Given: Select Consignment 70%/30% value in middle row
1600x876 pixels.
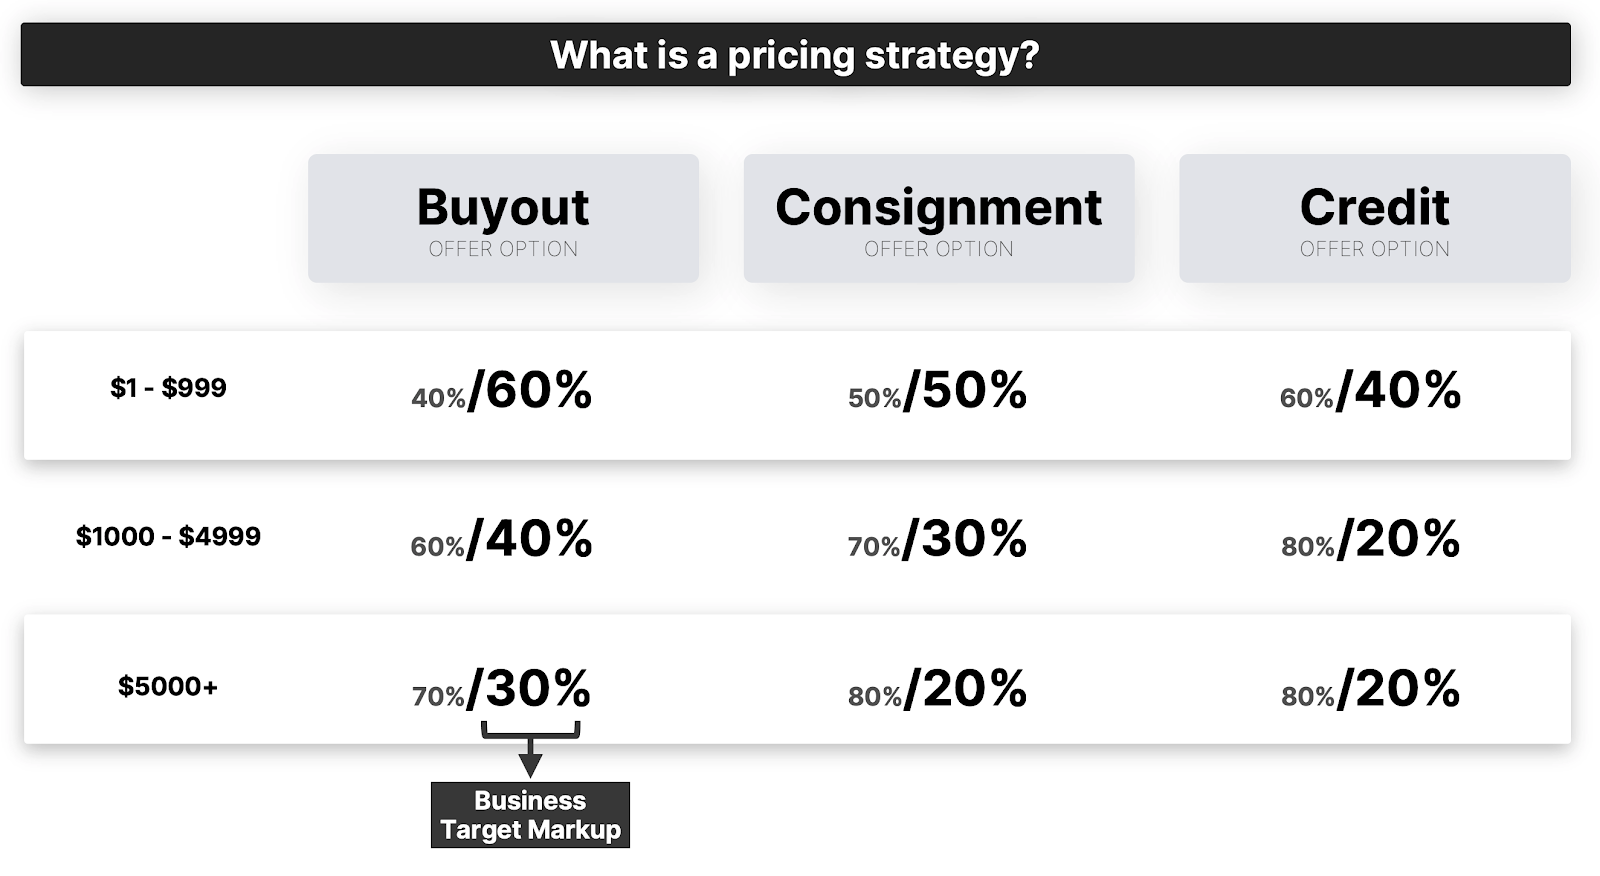Looking at the screenshot, I should (937, 539).
